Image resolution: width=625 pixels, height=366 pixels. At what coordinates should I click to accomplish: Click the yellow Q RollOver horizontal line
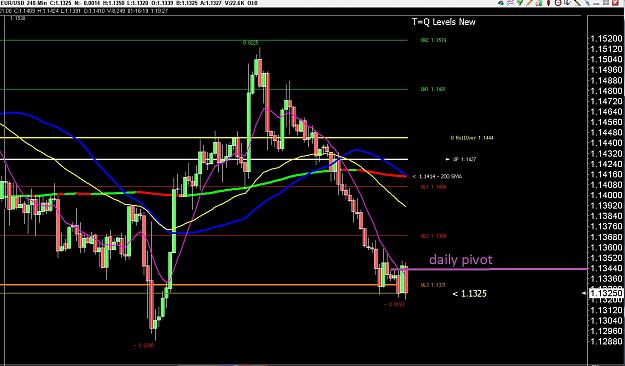click(x=204, y=138)
